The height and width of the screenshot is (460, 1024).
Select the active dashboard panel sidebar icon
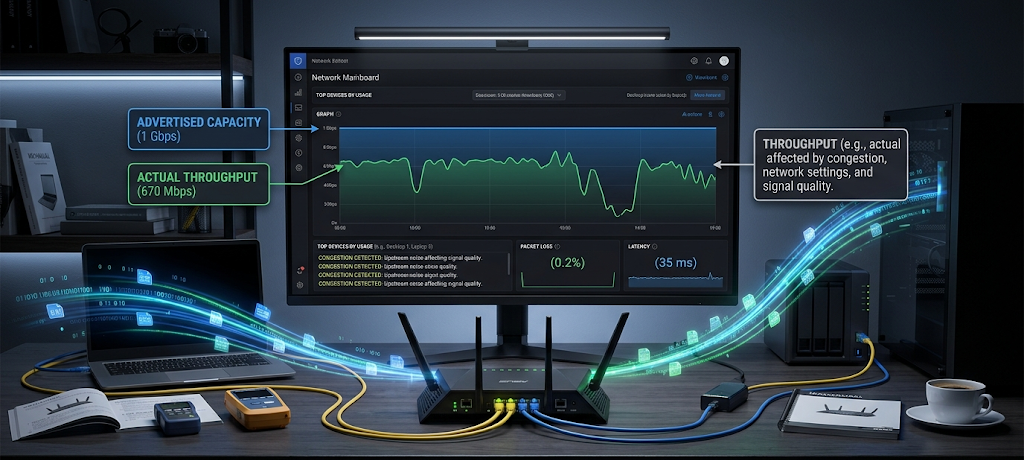point(298,108)
